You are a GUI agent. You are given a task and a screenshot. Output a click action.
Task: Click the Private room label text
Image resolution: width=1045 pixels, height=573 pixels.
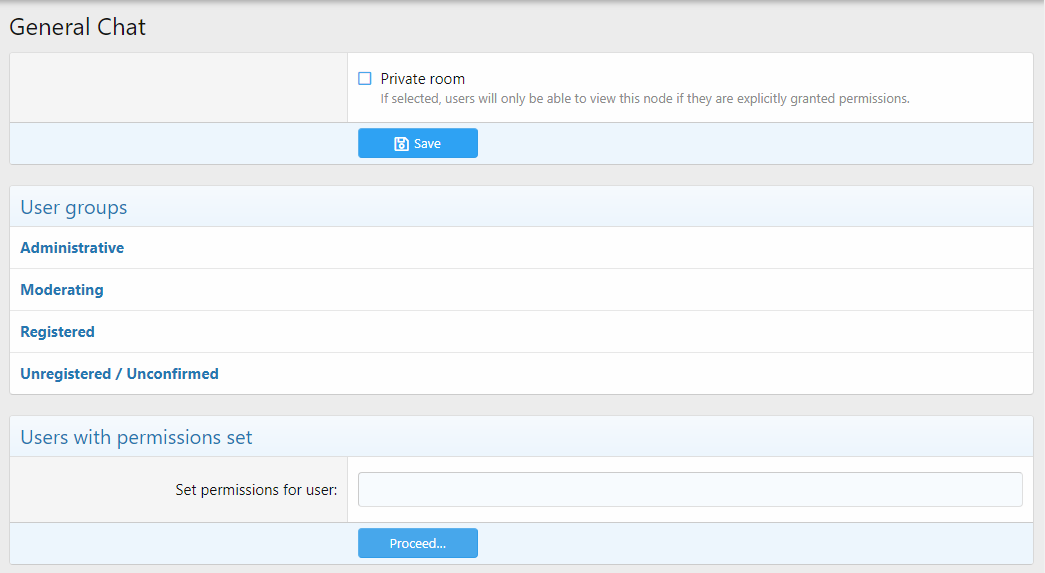pyautogui.click(x=423, y=79)
